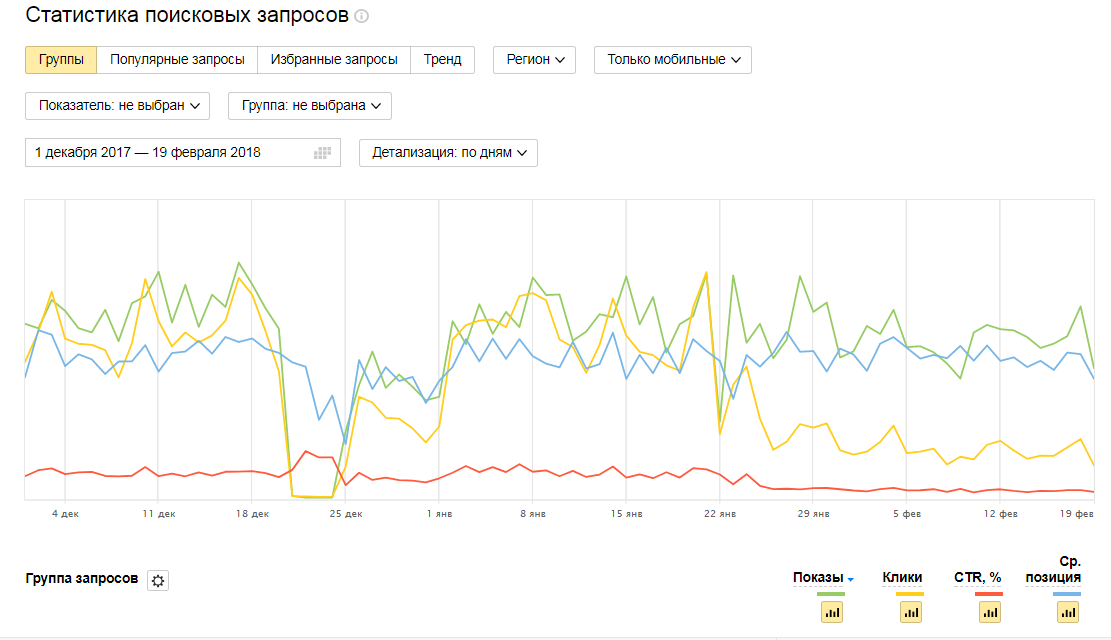Sort by the Клики column header

click(x=902, y=577)
